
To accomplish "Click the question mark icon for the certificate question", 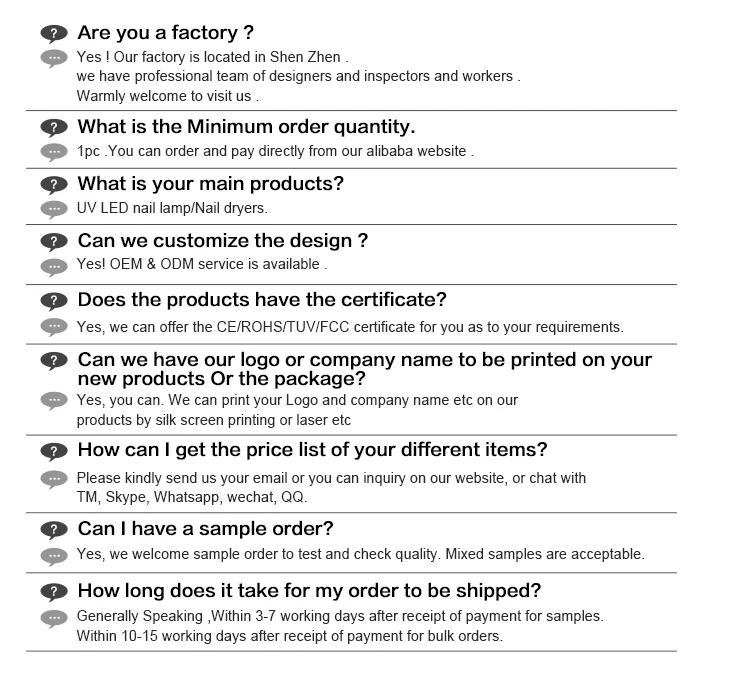I will coord(54,301).
